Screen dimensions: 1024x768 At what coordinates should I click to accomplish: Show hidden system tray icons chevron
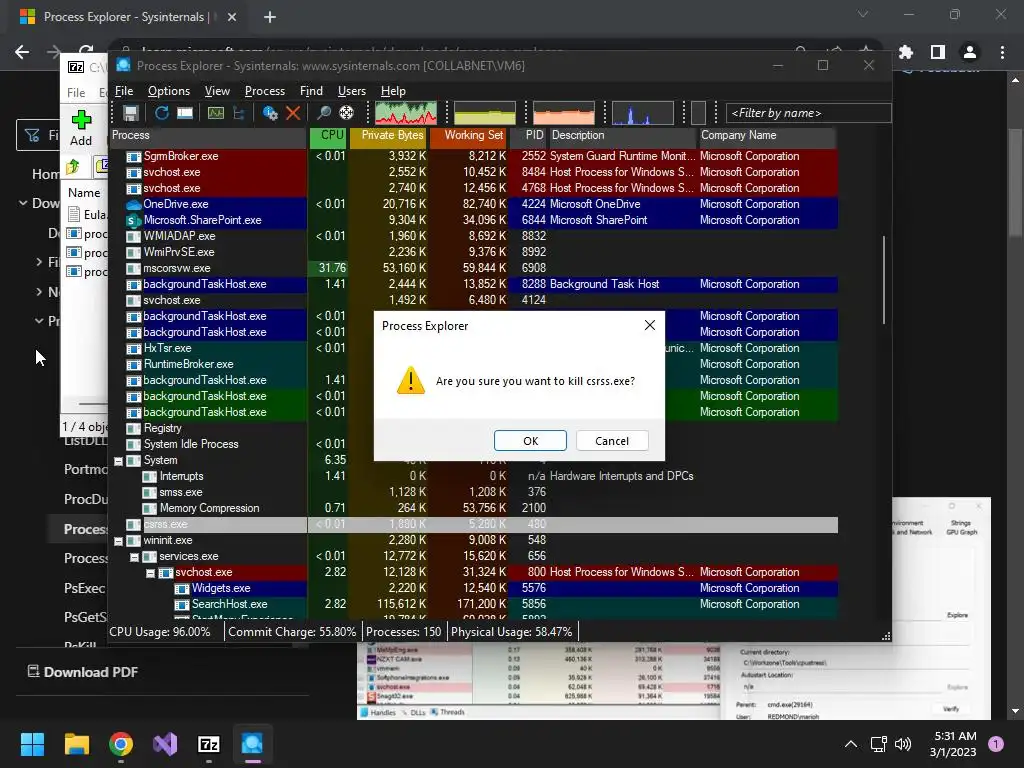click(851, 744)
